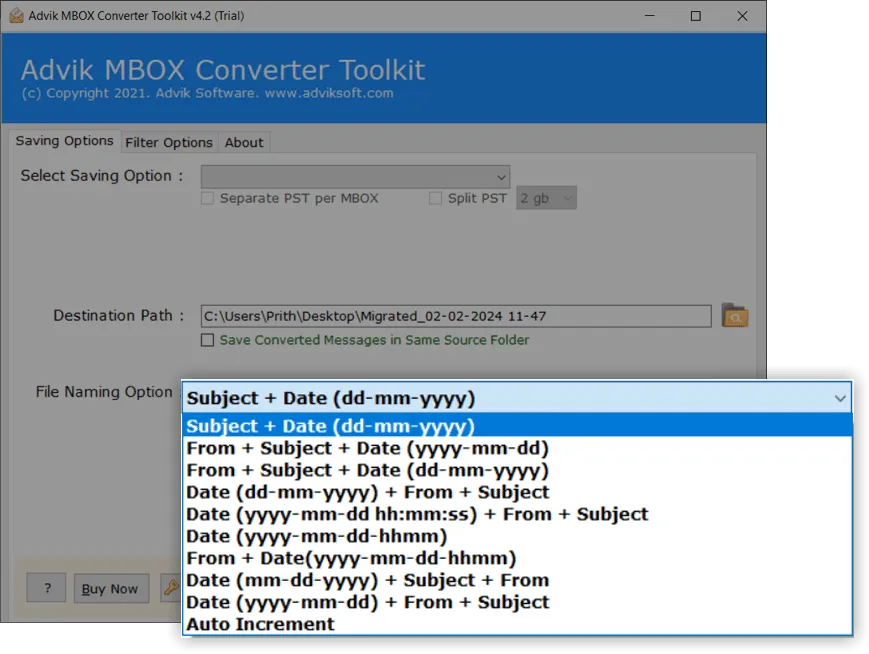Choose highlighted Subject + Date (dd-mm-yyyy) option
This screenshot has width=869, height=654.
[517, 426]
